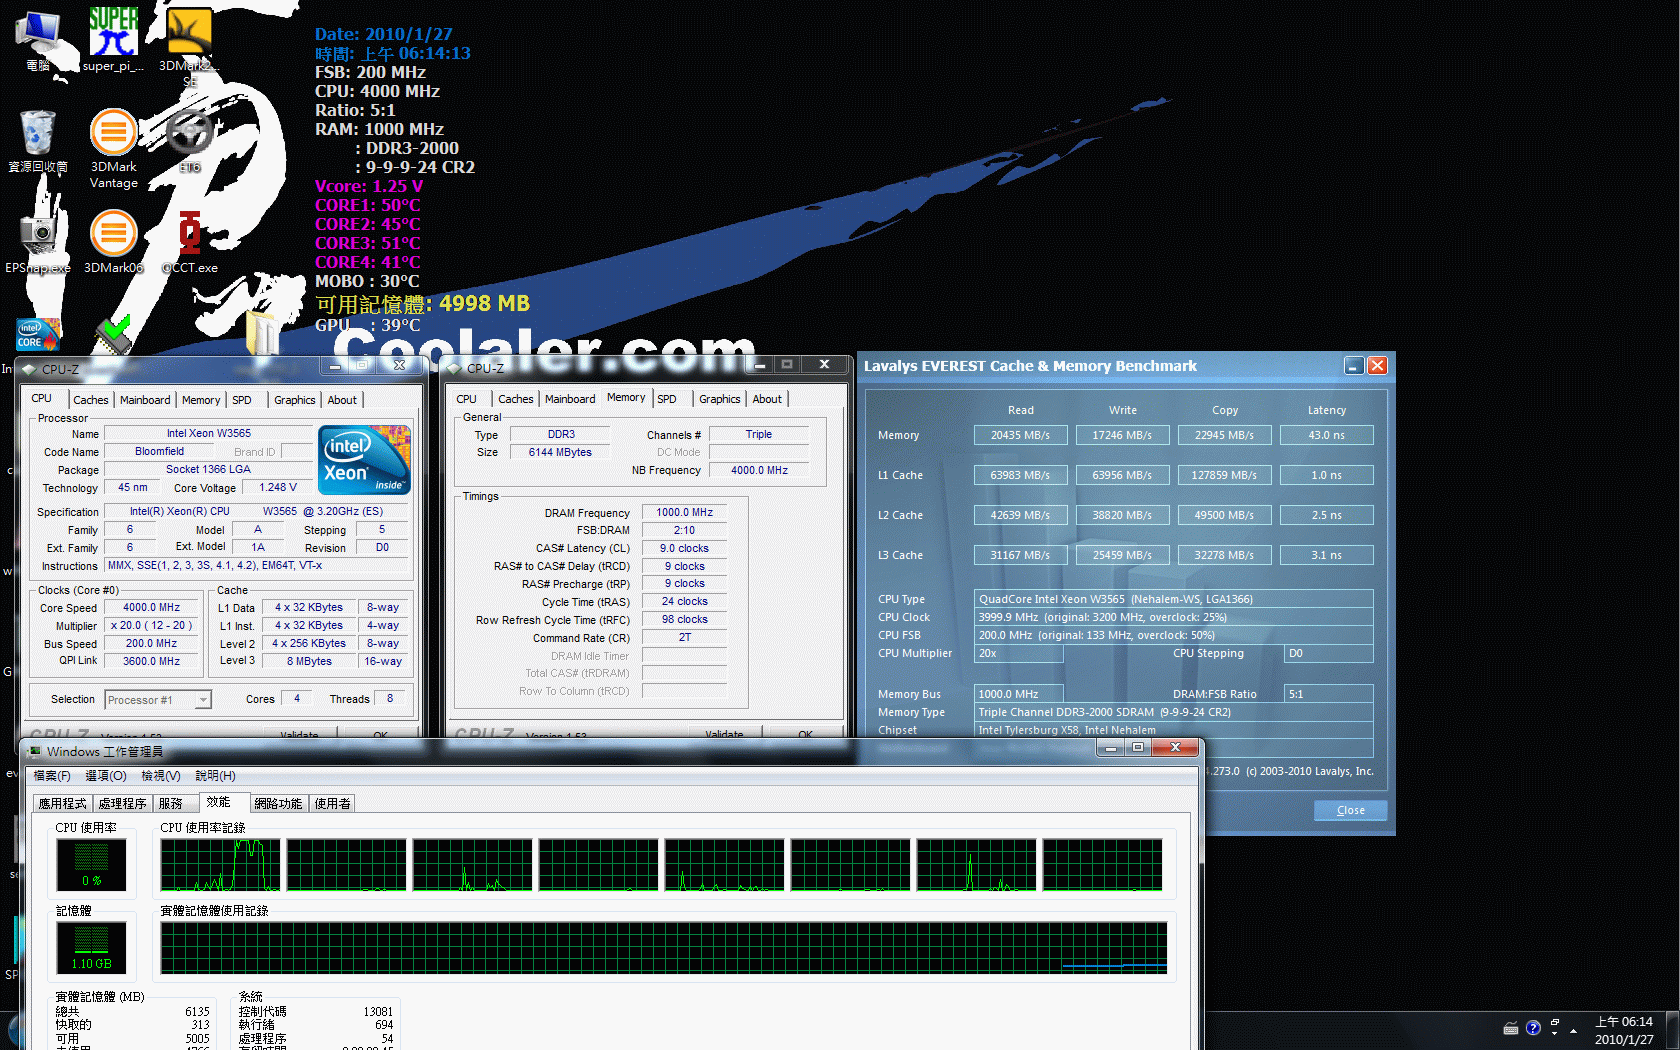Image resolution: width=1680 pixels, height=1050 pixels.
Task: Open Graphics tab in right CPU-Z window
Action: click(720, 399)
